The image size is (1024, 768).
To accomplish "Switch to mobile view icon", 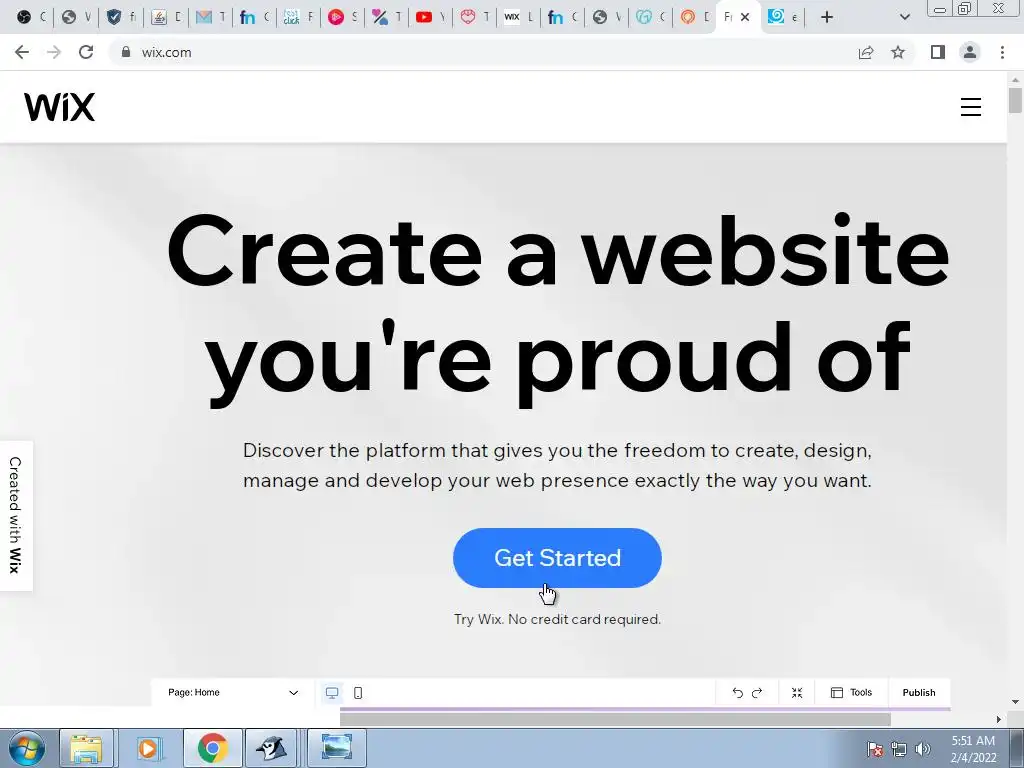I will point(358,693).
